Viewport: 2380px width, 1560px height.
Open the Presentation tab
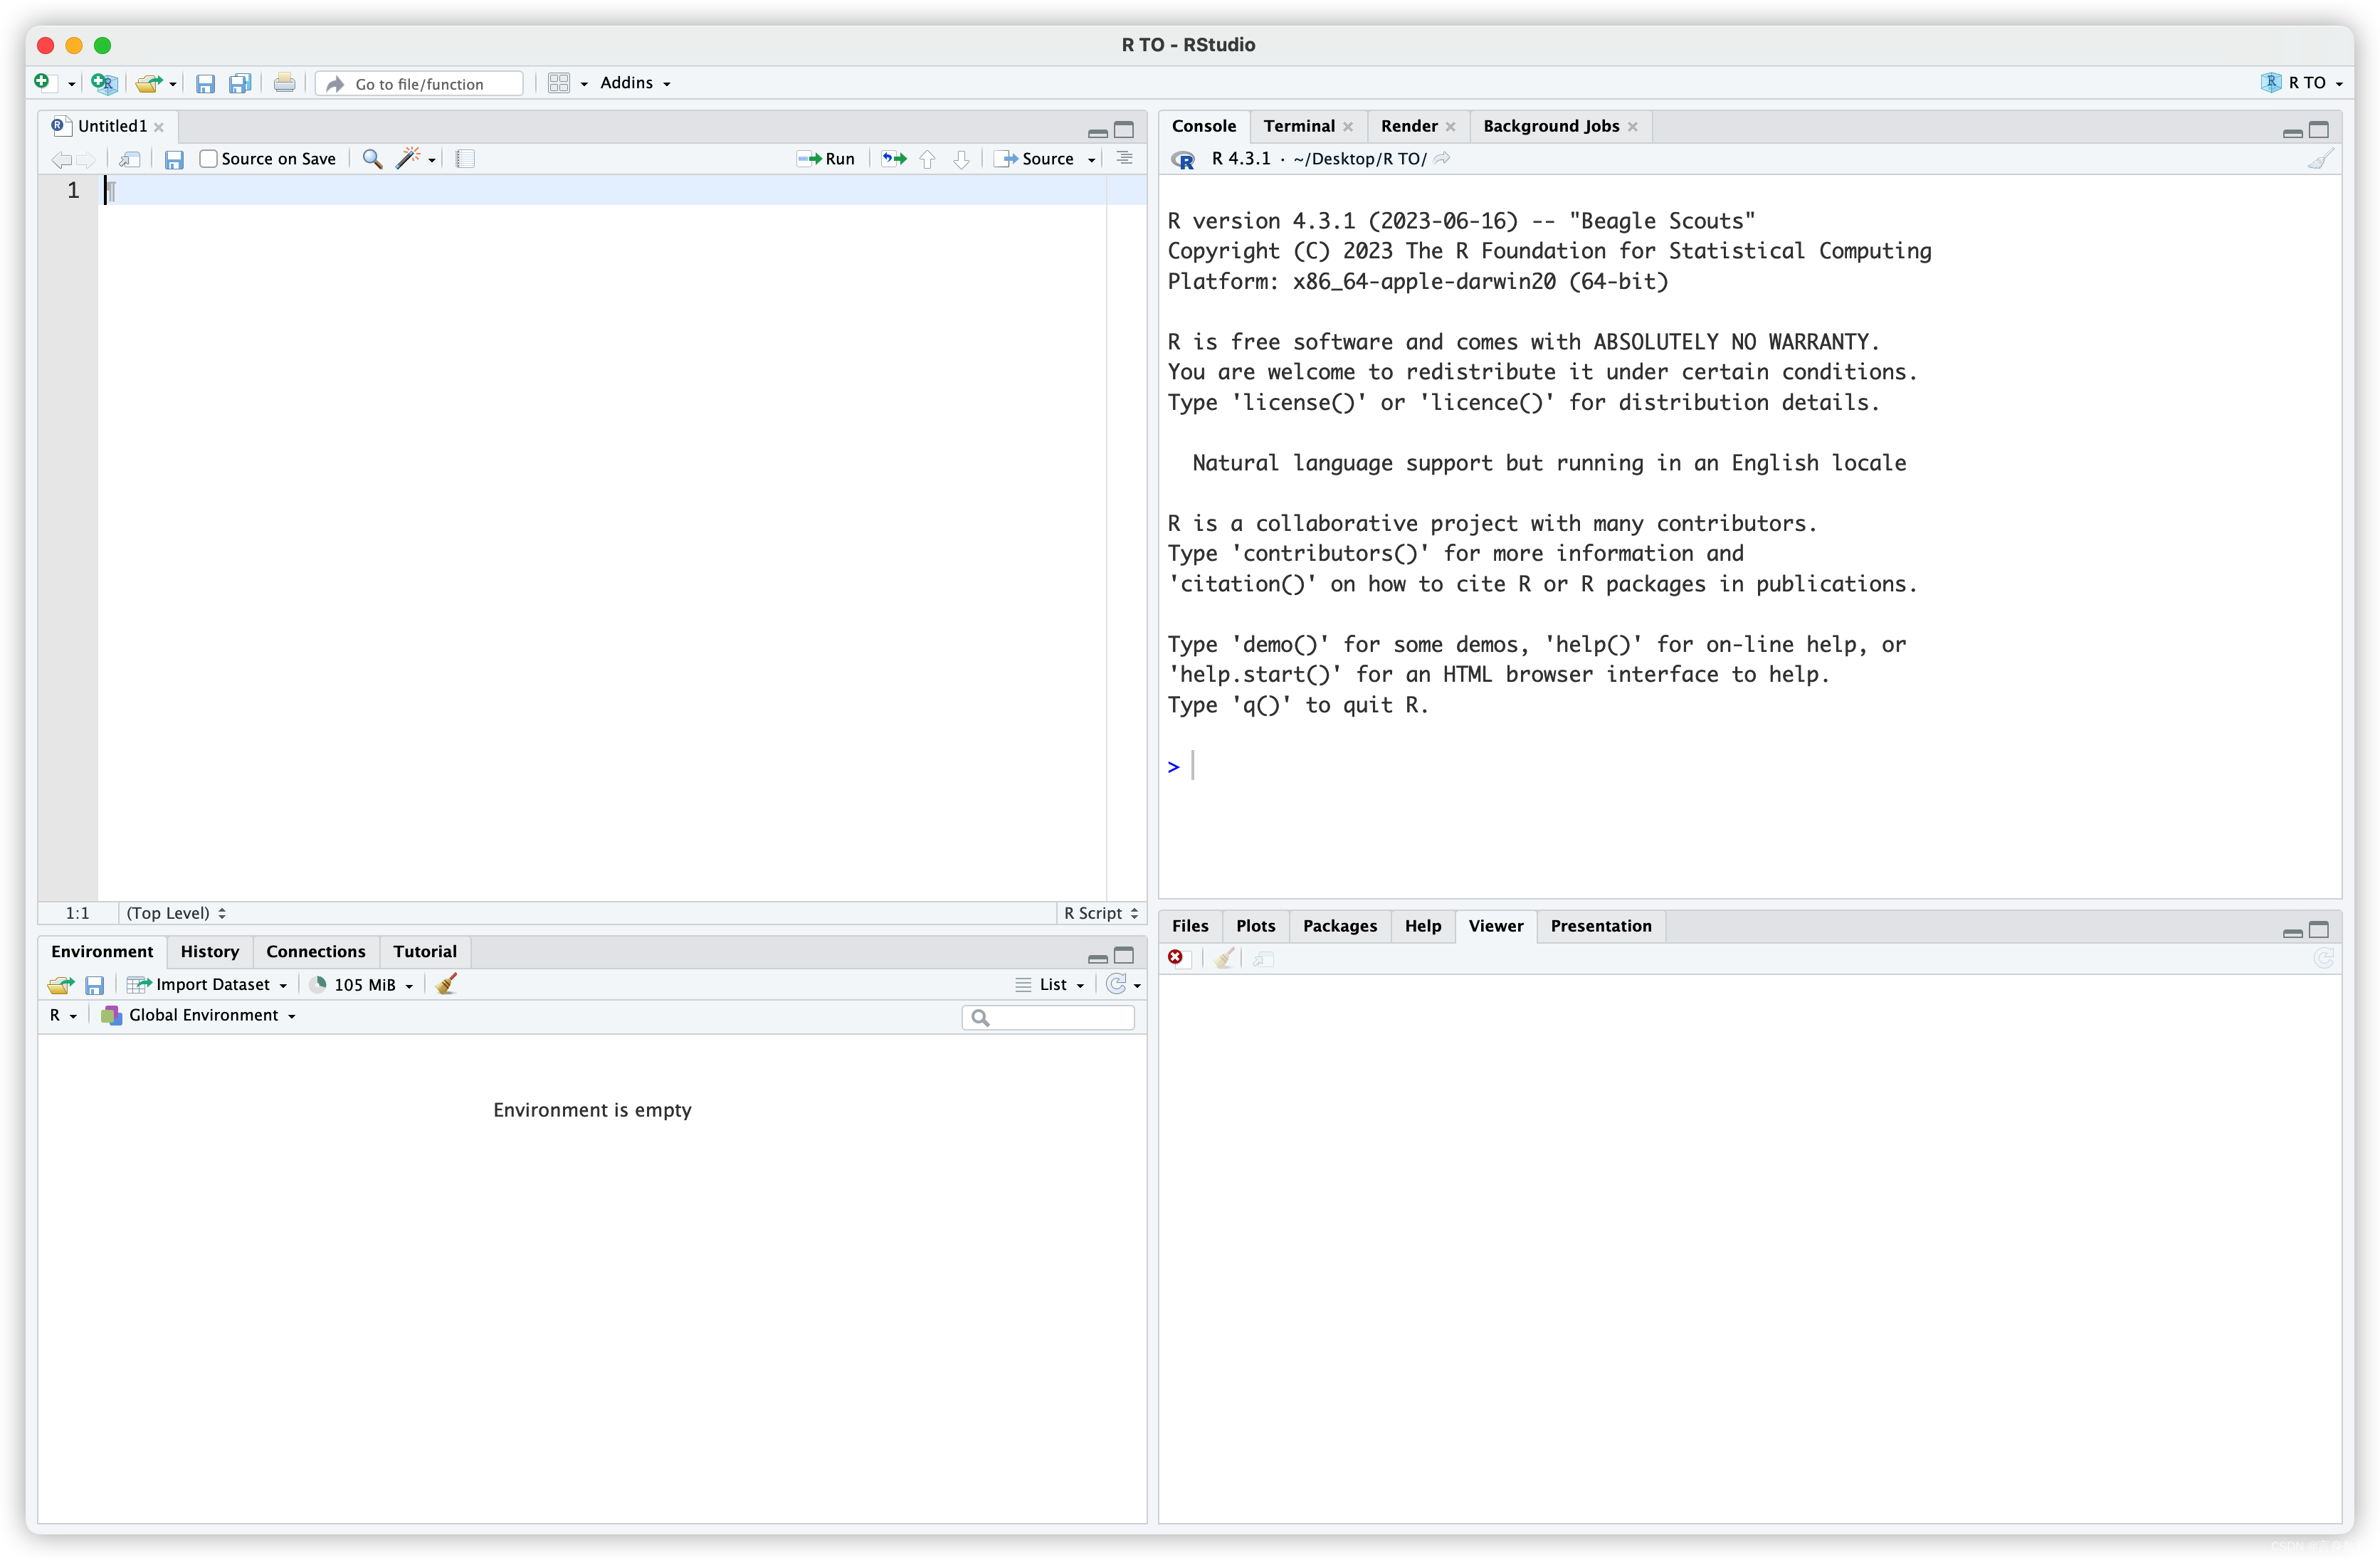(1601, 926)
